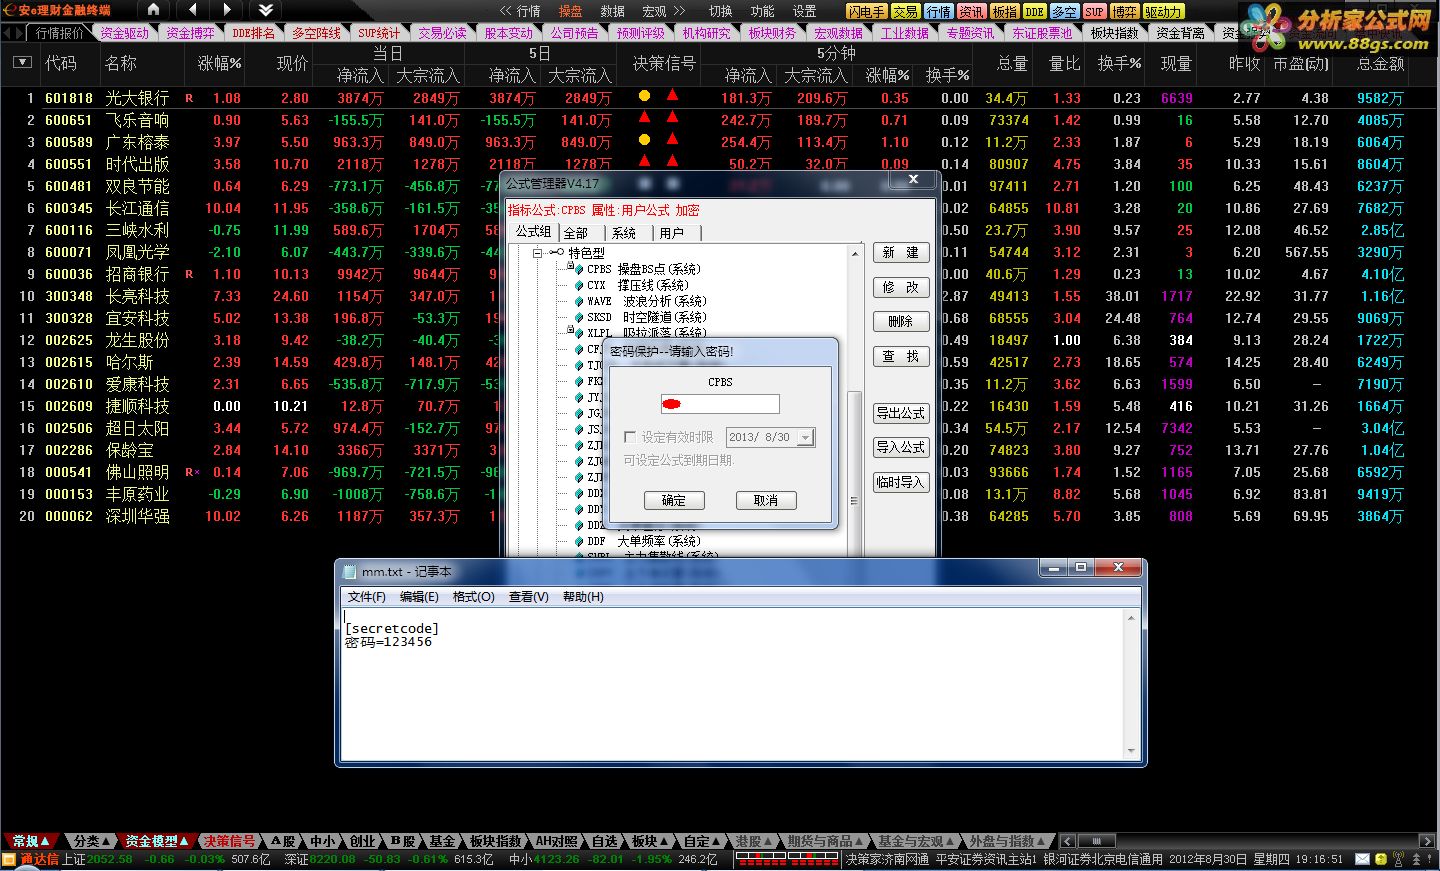The height and width of the screenshot is (871, 1440).
Task: Open the 帮助(H) menu in Notepad
Action: 583,597
